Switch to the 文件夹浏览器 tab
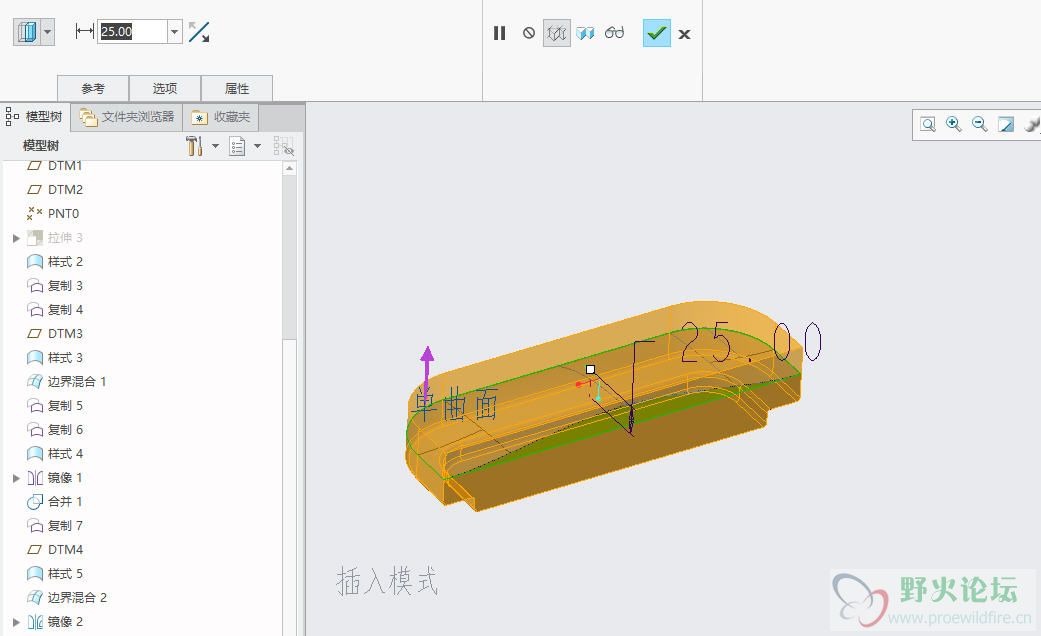This screenshot has height=636, width=1041. coord(126,118)
